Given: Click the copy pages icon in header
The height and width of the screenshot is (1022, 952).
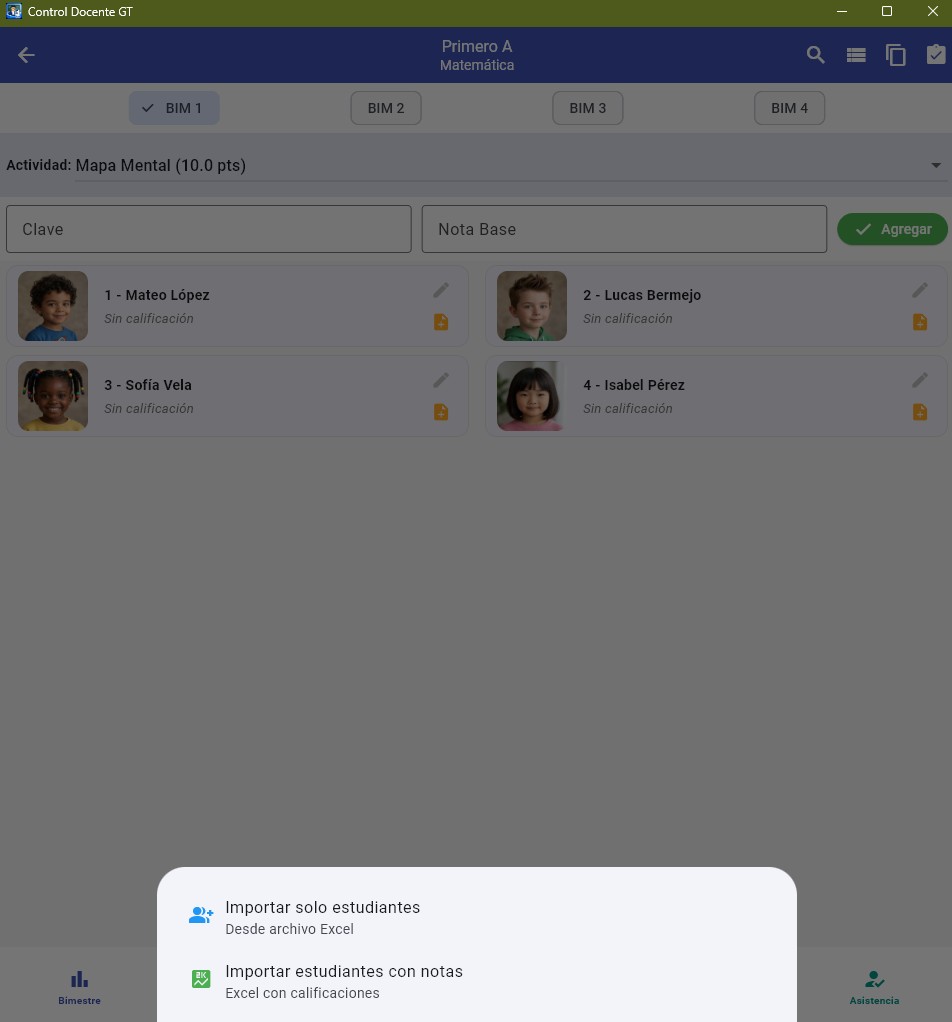Looking at the screenshot, I should 896,55.
